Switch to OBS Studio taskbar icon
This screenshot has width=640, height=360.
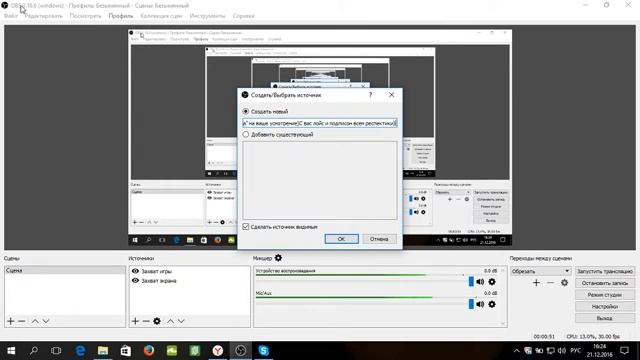pyautogui.click(x=240, y=351)
